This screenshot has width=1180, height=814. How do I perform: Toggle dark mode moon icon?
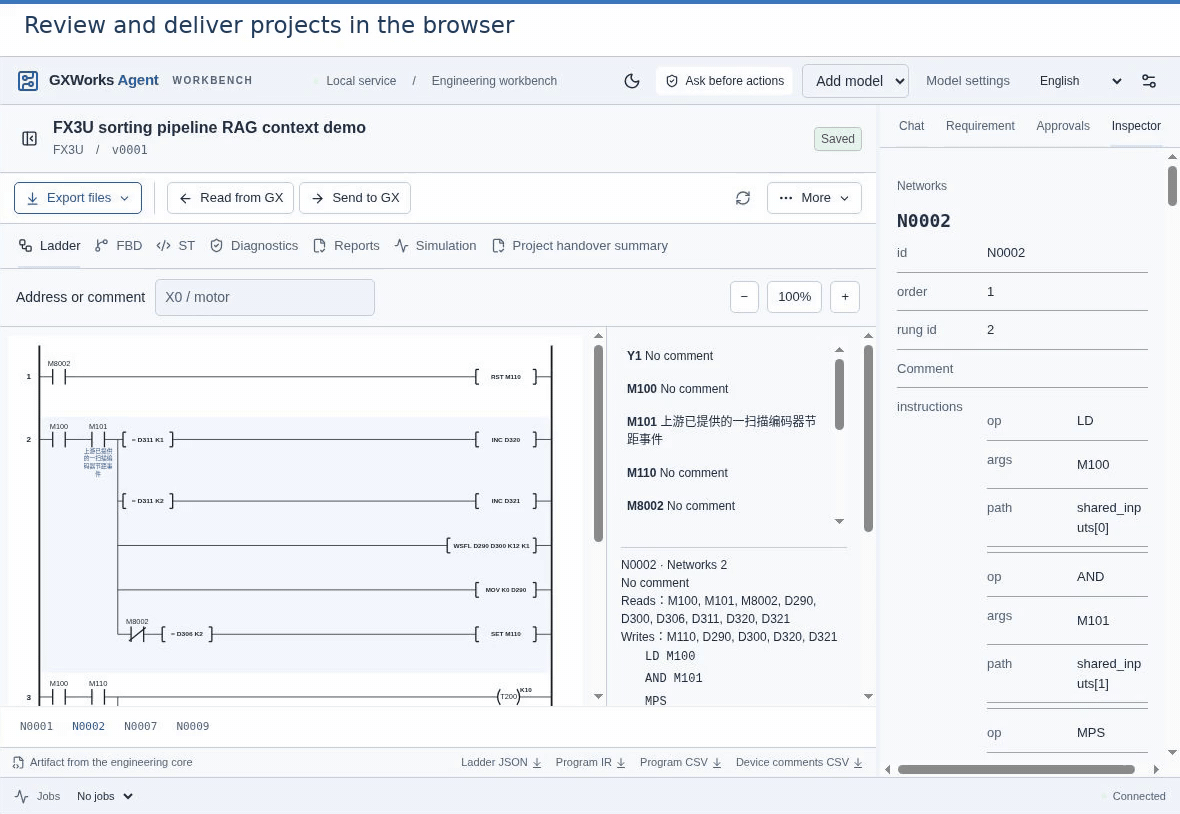(x=632, y=80)
